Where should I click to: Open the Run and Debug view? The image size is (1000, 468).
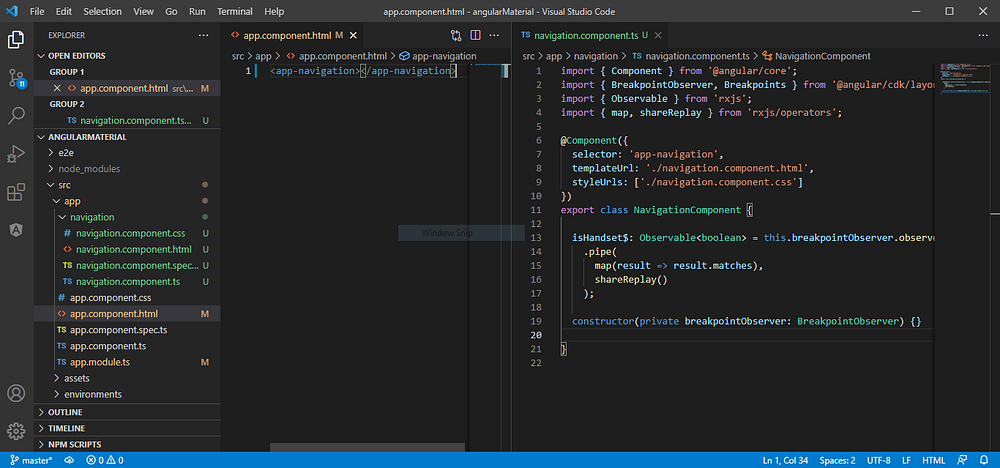point(16,154)
